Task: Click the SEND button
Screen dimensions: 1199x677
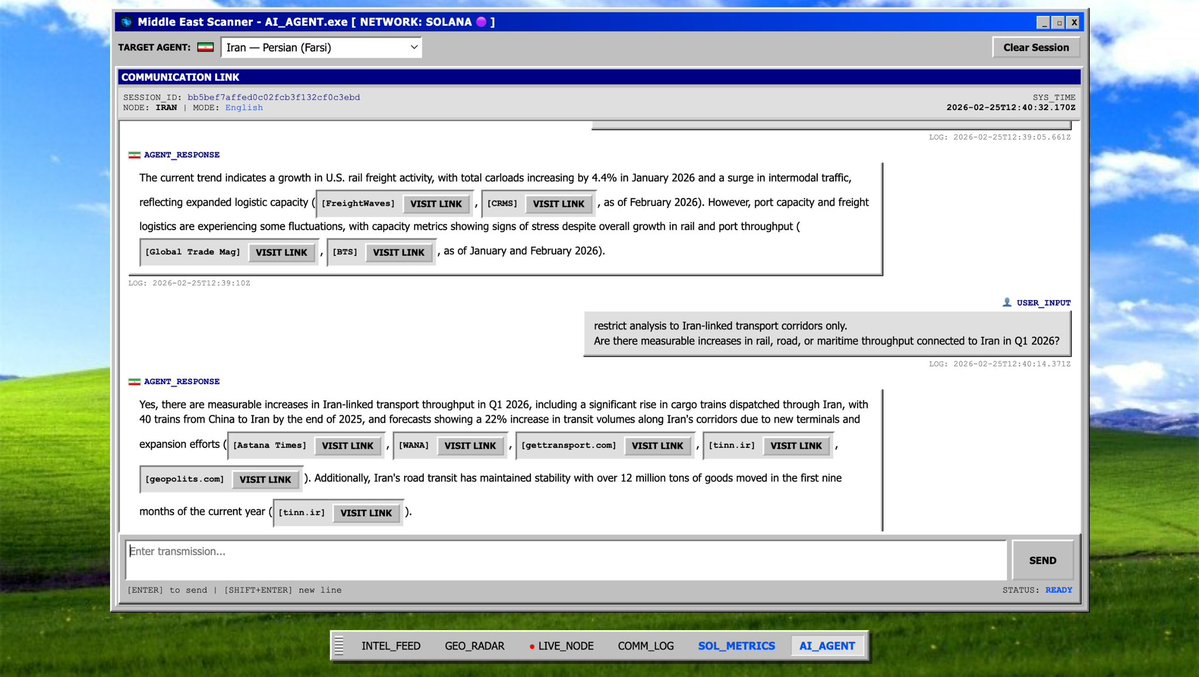Action: pos(1042,560)
